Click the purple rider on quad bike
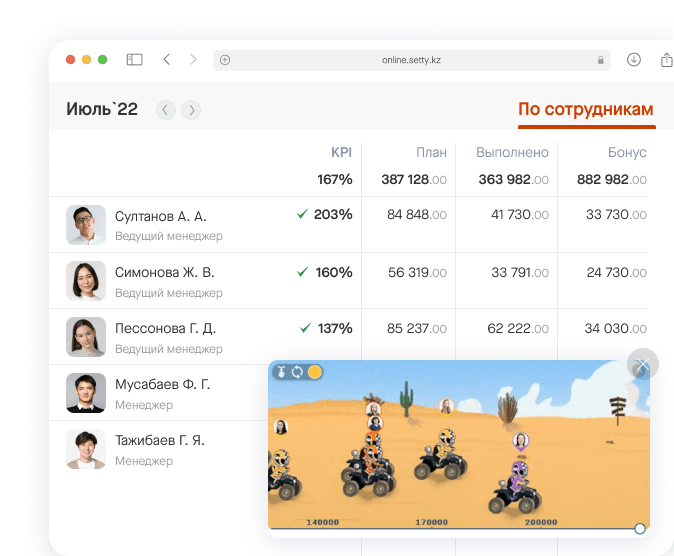674x556 pixels. click(x=518, y=480)
